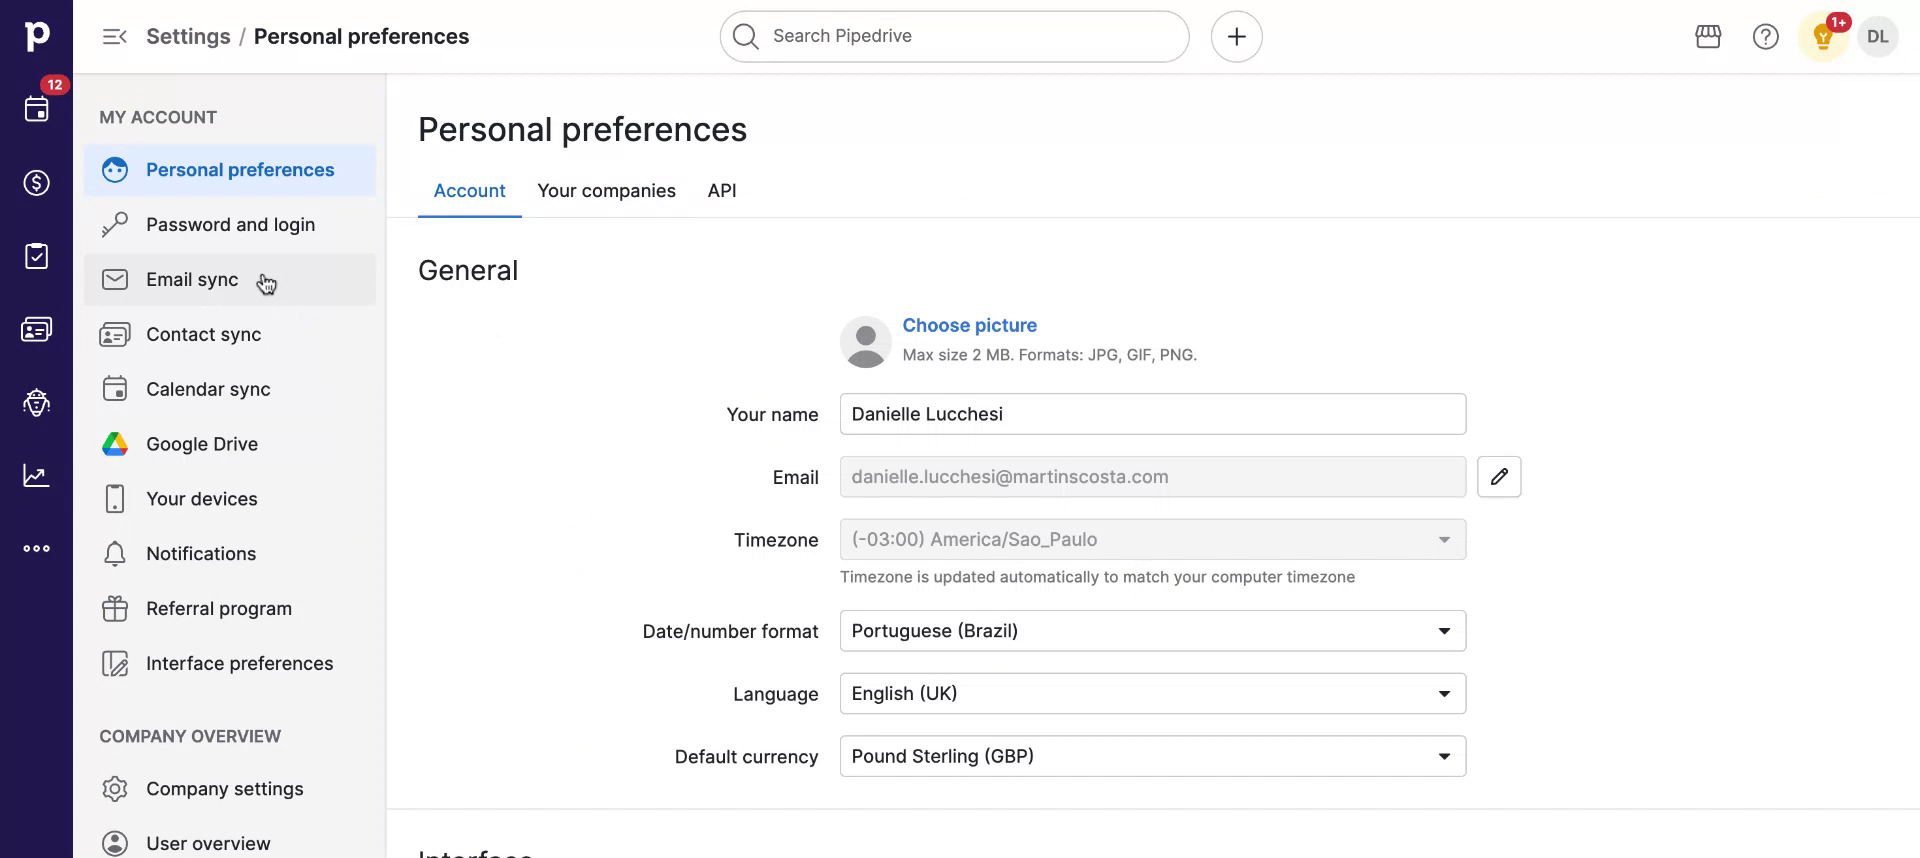Click the Choose picture link
1920x858 pixels.
pyautogui.click(x=969, y=325)
